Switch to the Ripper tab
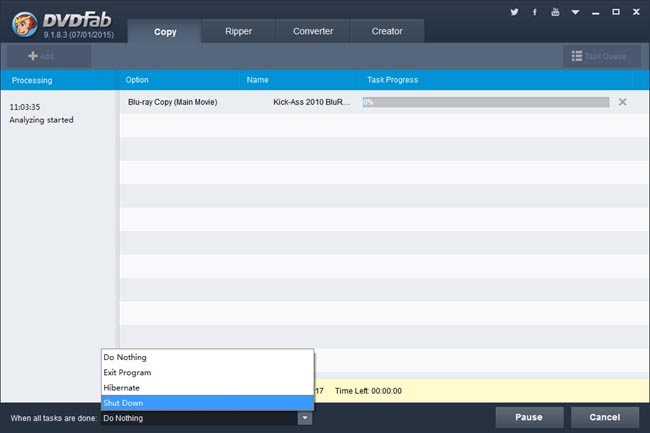 [238, 31]
